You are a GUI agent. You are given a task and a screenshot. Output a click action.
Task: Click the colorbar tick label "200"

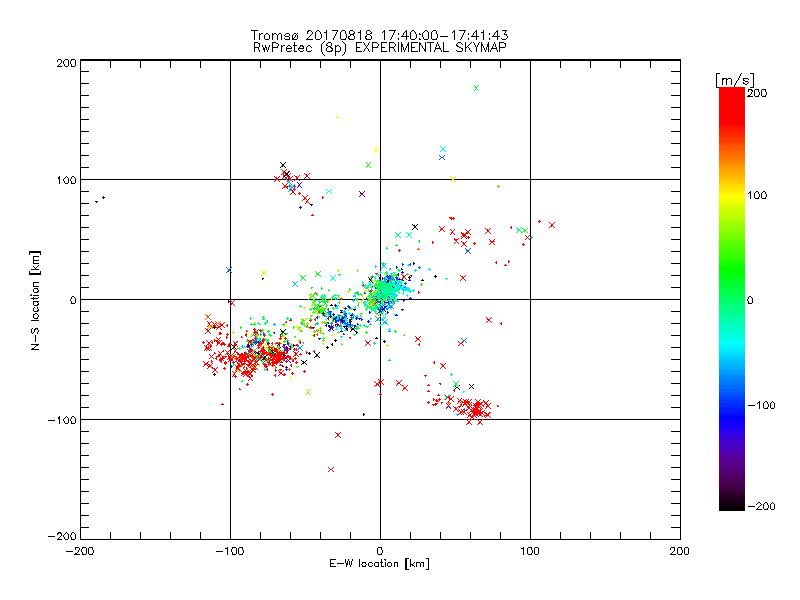(757, 93)
